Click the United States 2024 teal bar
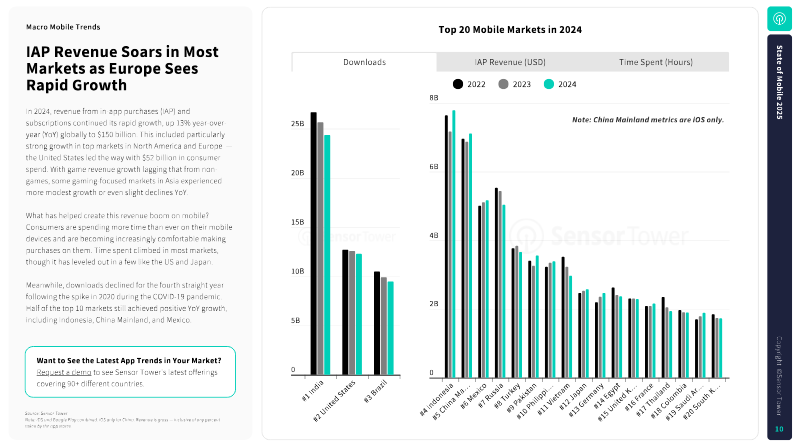The height and width of the screenshot is (447, 800). pyautogui.click(x=359, y=314)
